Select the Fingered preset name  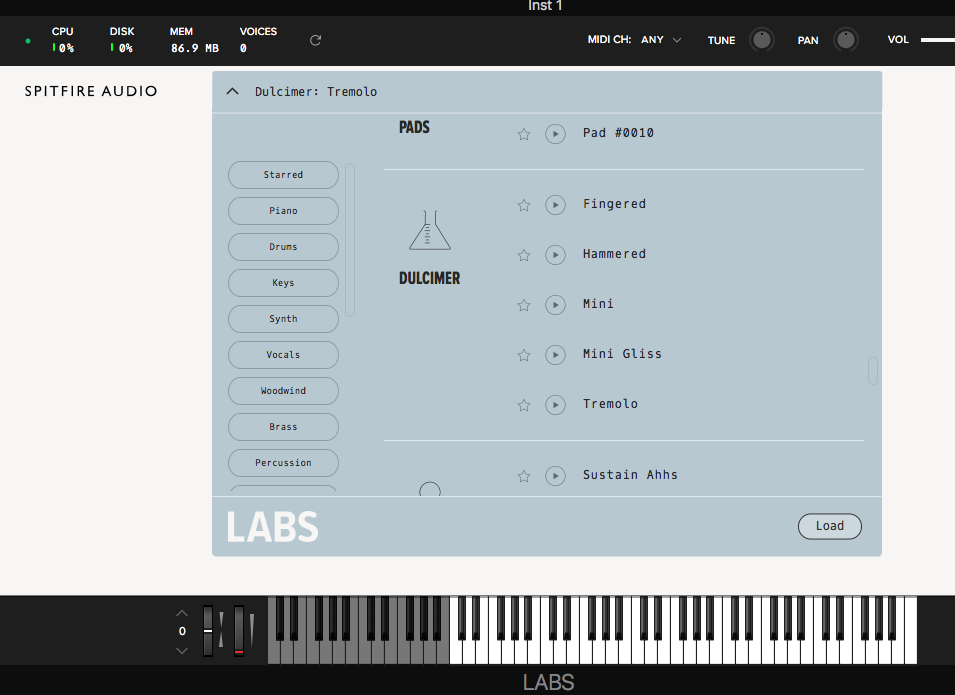614,204
